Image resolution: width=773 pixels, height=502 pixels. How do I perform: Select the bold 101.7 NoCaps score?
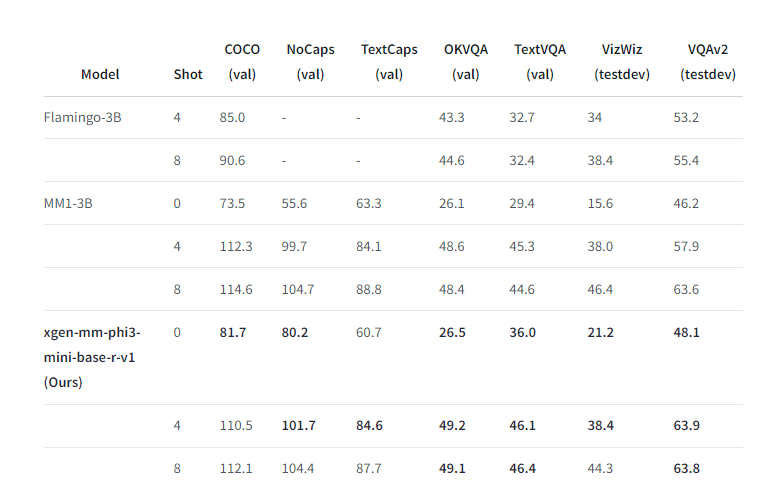click(x=299, y=426)
